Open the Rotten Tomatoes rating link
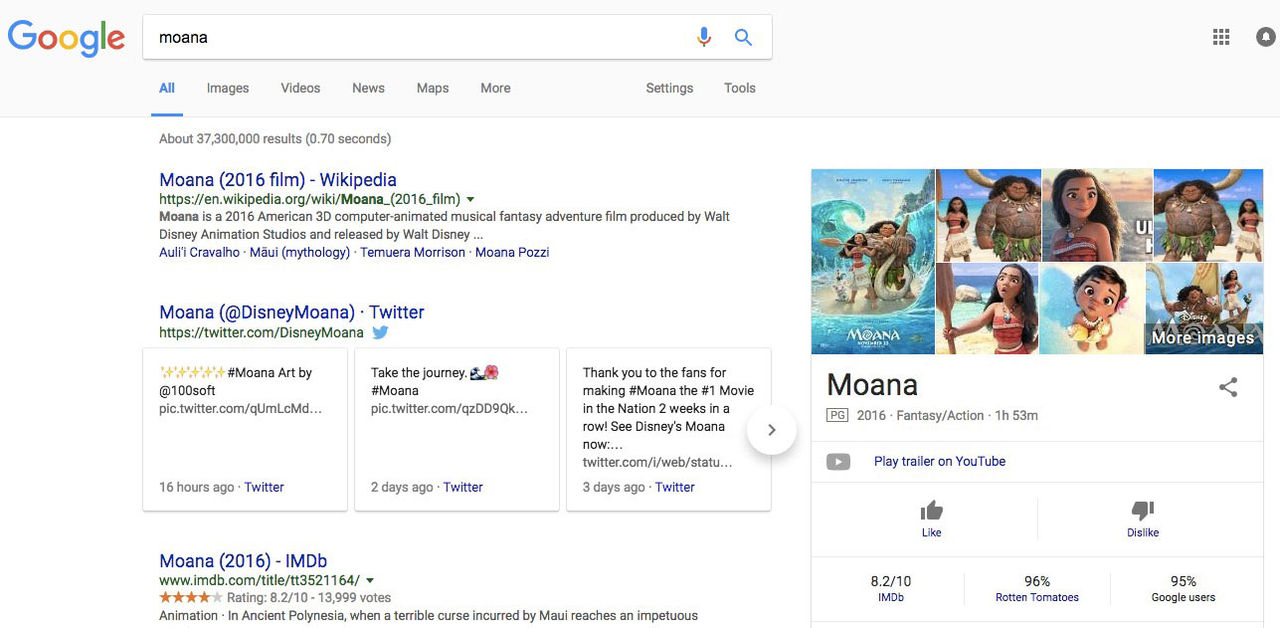Screen dimensions: 1280x628 point(1037,597)
